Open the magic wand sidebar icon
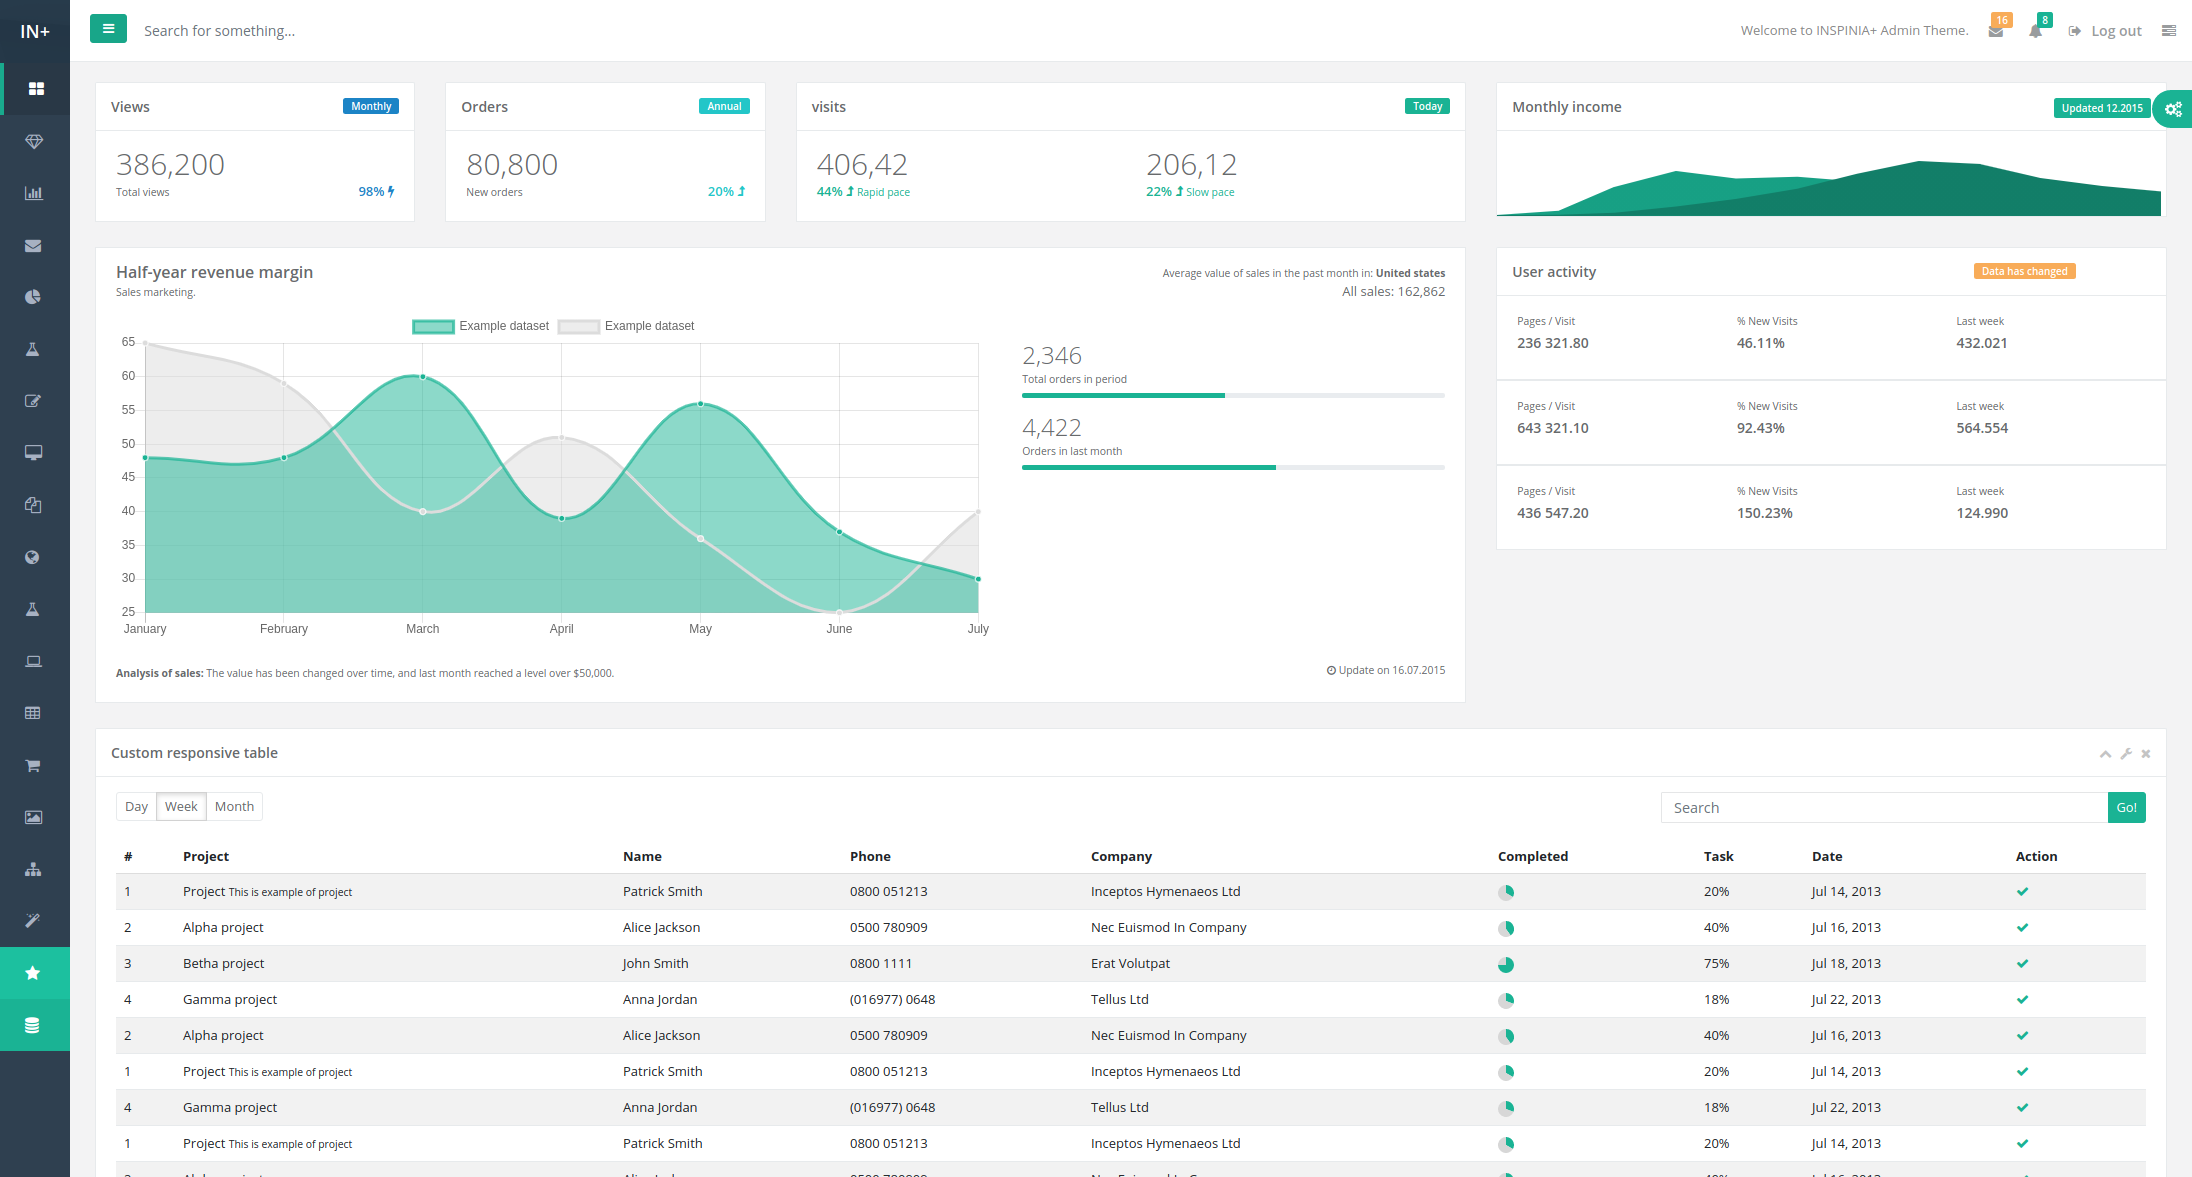The width and height of the screenshot is (2192, 1177). click(x=33, y=920)
